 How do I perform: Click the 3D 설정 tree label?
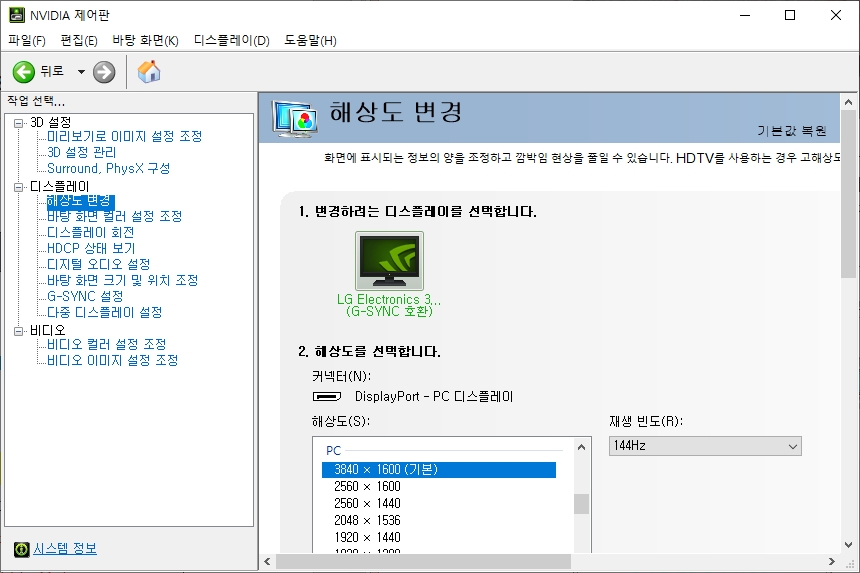50,122
